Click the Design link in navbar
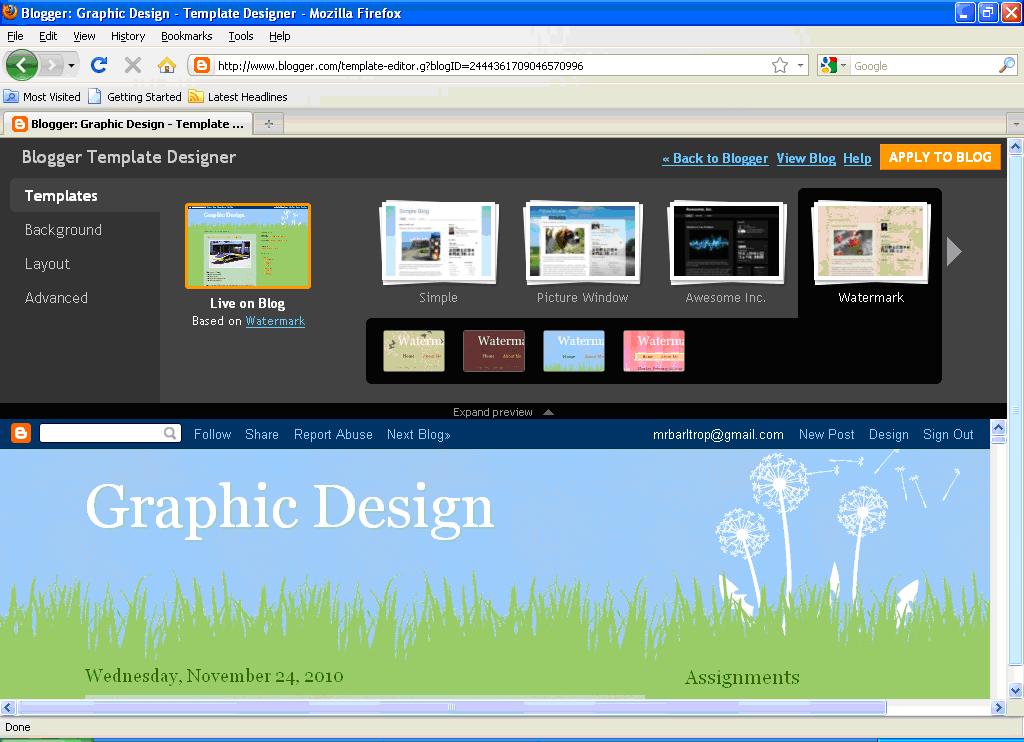 (888, 434)
